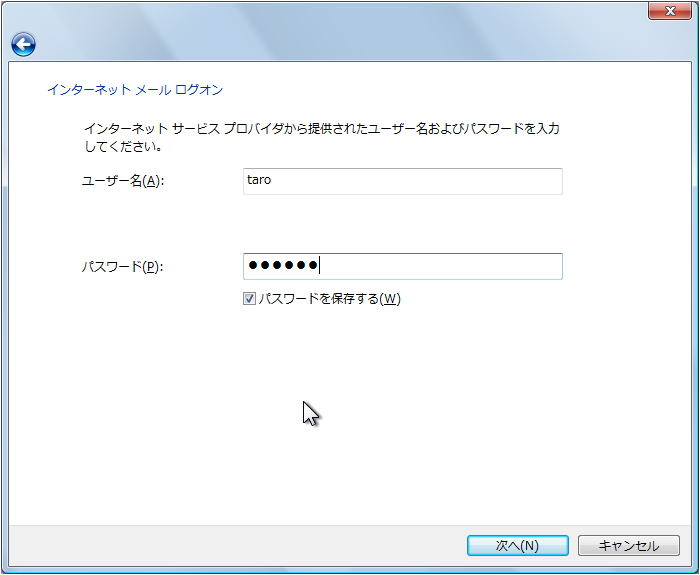This screenshot has width=700, height=575.
Task: Click the インターネット メール ログオン heading
Action: (x=135, y=90)
